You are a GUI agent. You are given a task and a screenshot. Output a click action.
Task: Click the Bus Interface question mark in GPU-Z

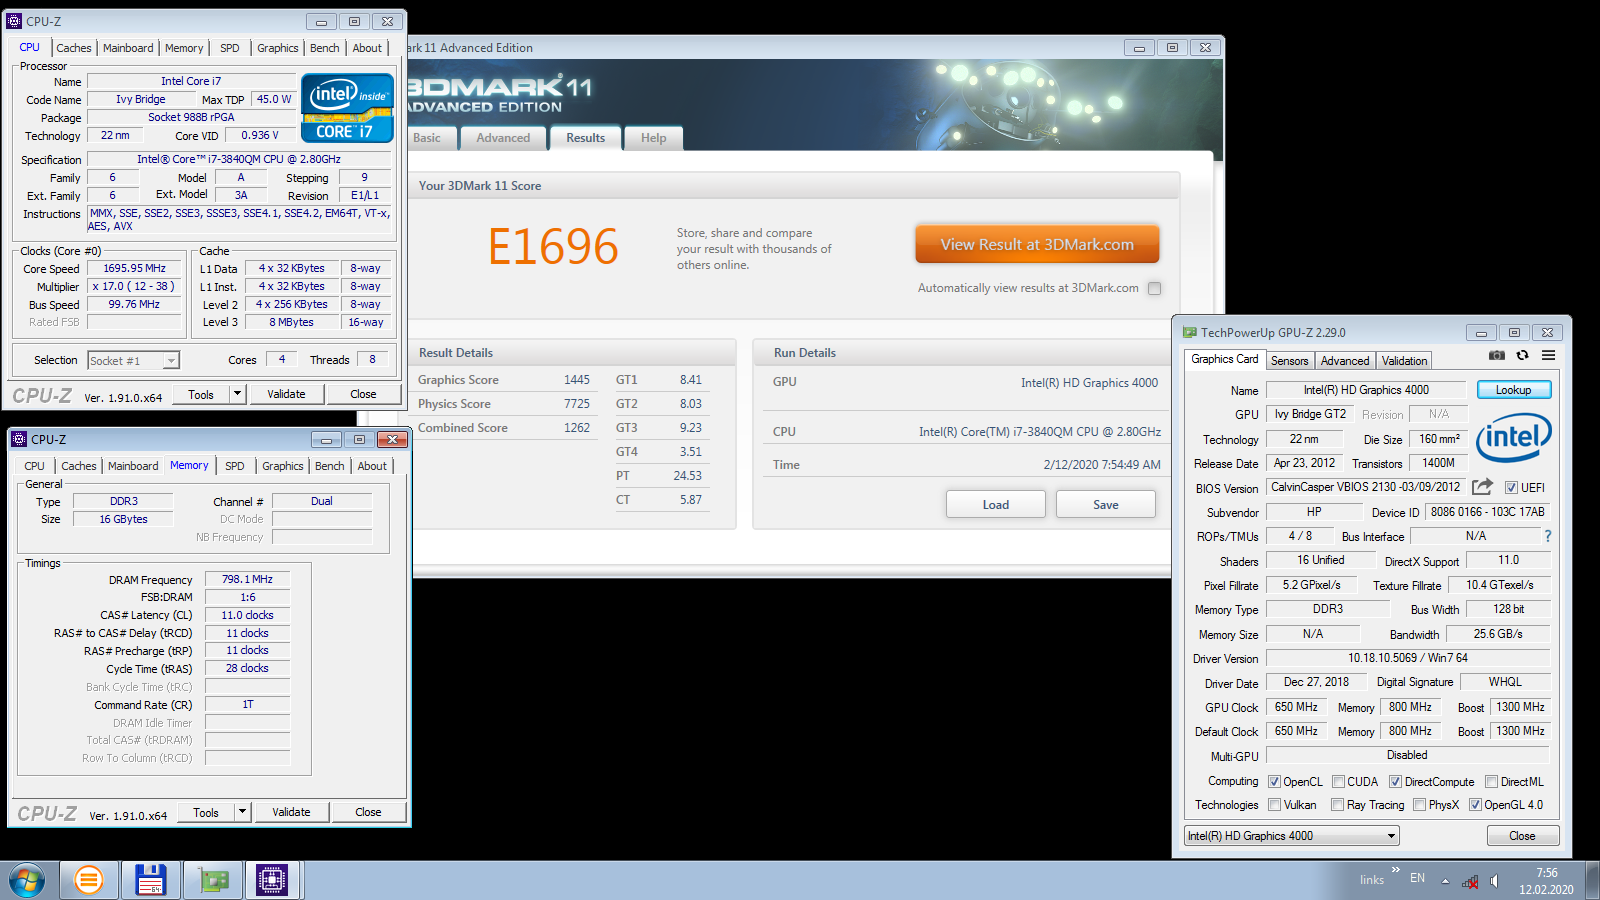1548,536
